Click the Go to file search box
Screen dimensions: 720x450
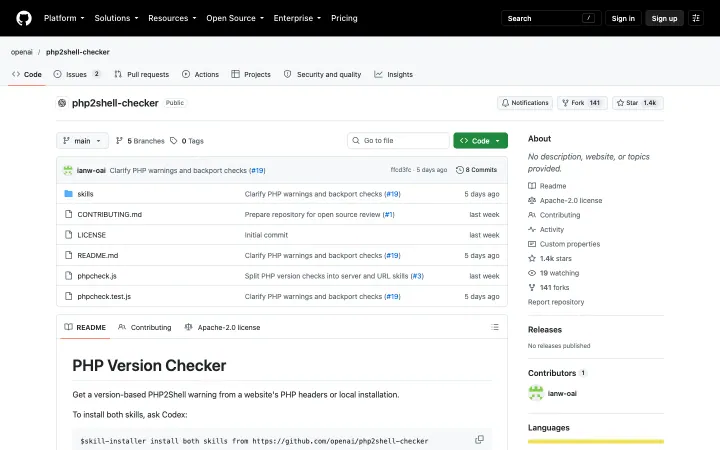tap(398, 141)
